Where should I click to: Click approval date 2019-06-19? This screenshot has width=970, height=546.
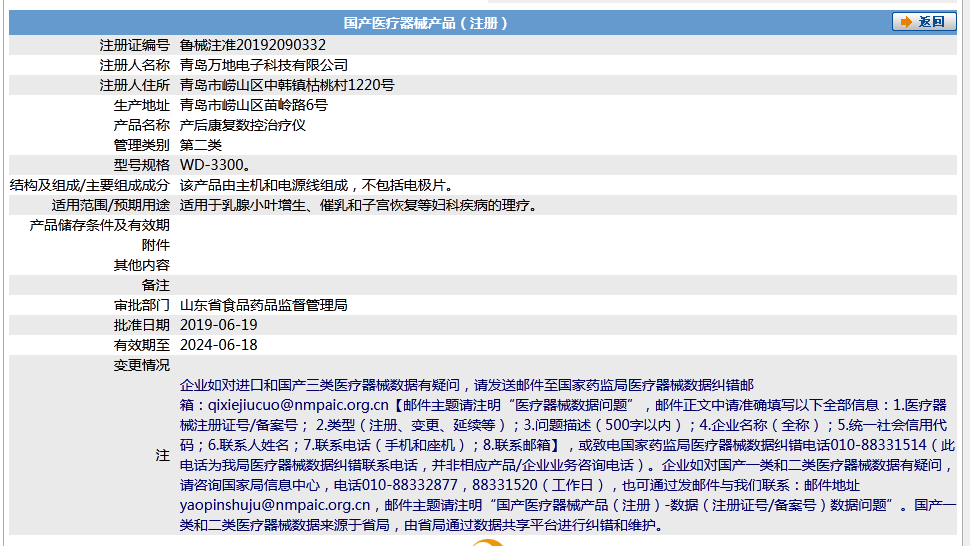coord(218,325)
